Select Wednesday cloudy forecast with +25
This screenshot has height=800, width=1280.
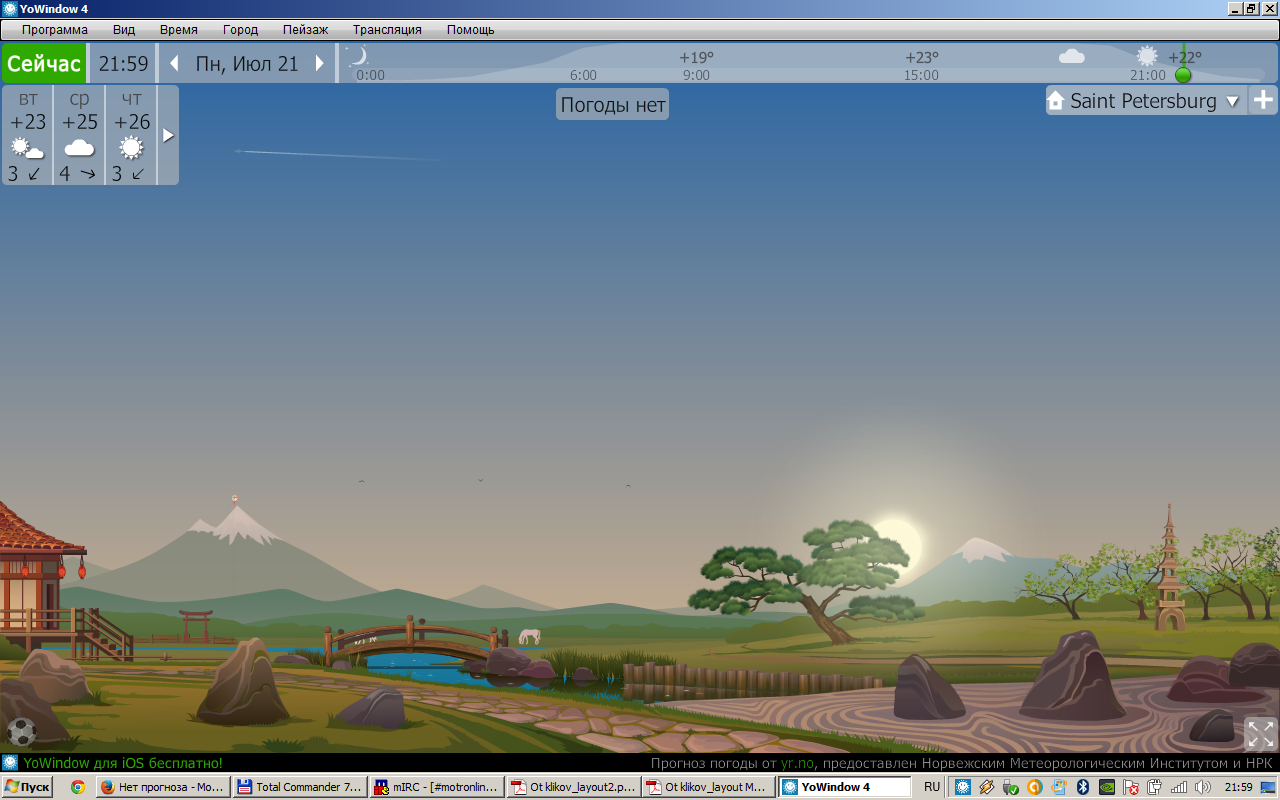coord(80,135)
